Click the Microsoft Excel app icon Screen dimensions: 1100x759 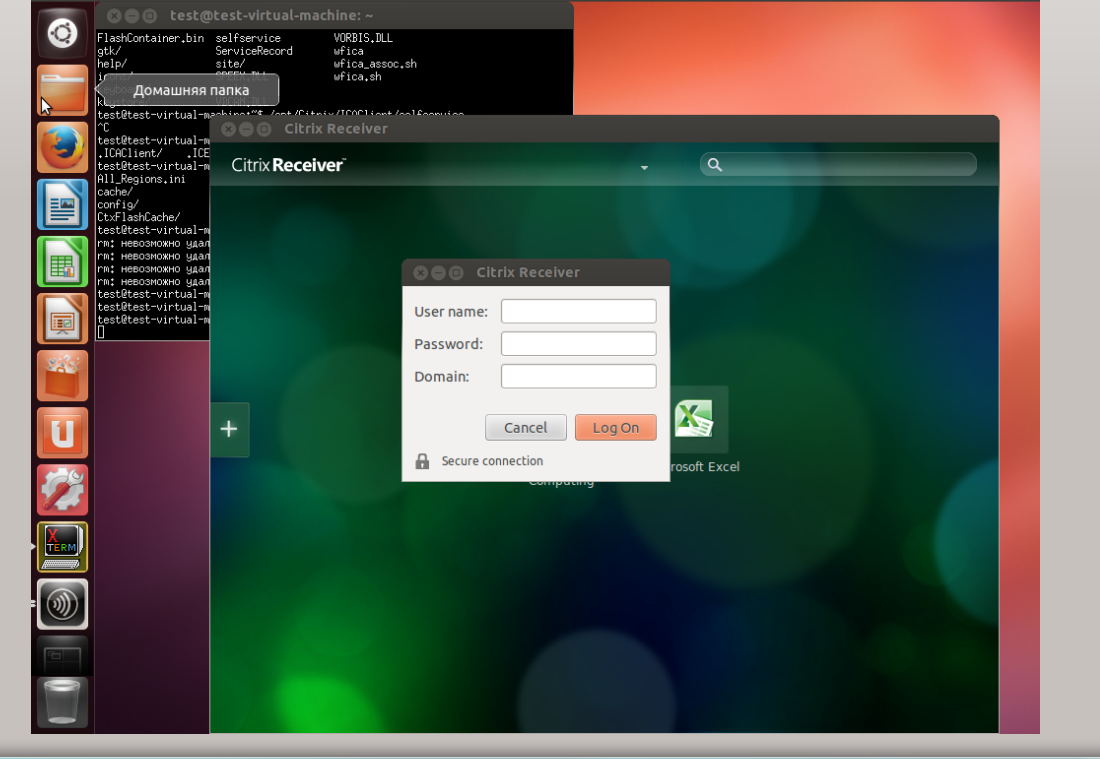tap(693, 419)
